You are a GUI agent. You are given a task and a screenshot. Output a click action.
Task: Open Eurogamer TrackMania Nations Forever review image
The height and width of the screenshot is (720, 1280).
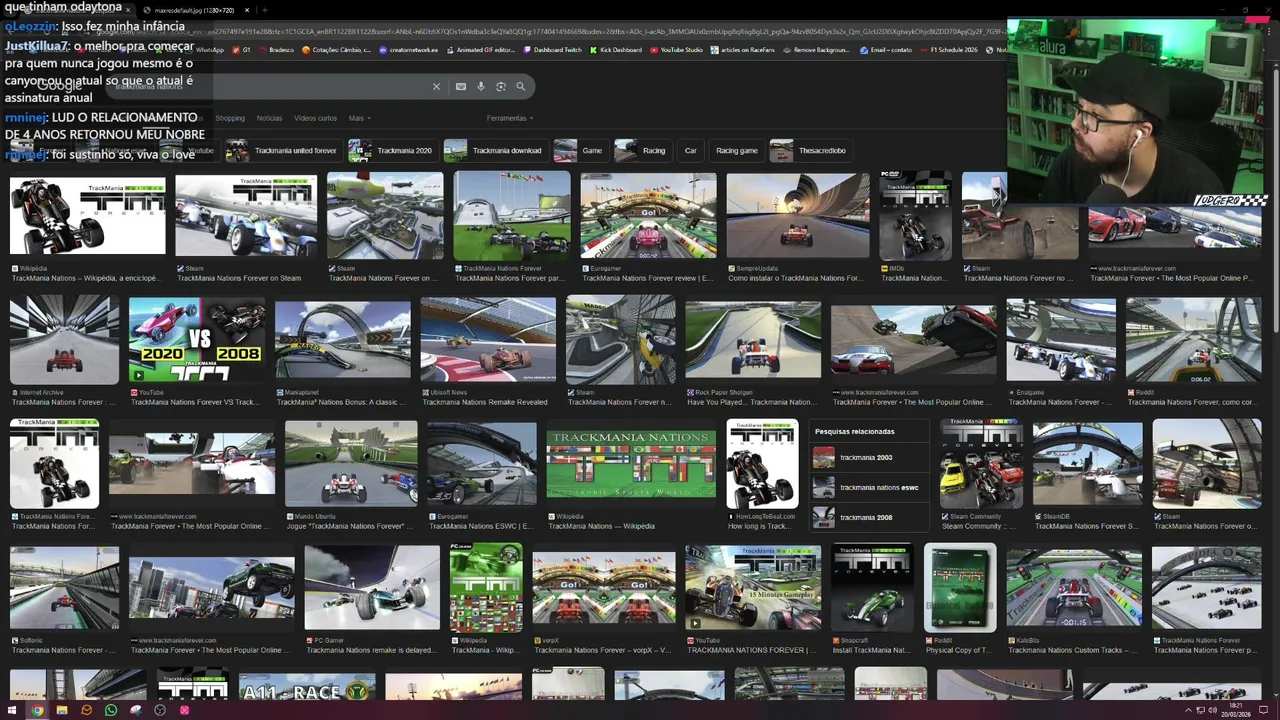coord(648,215)
